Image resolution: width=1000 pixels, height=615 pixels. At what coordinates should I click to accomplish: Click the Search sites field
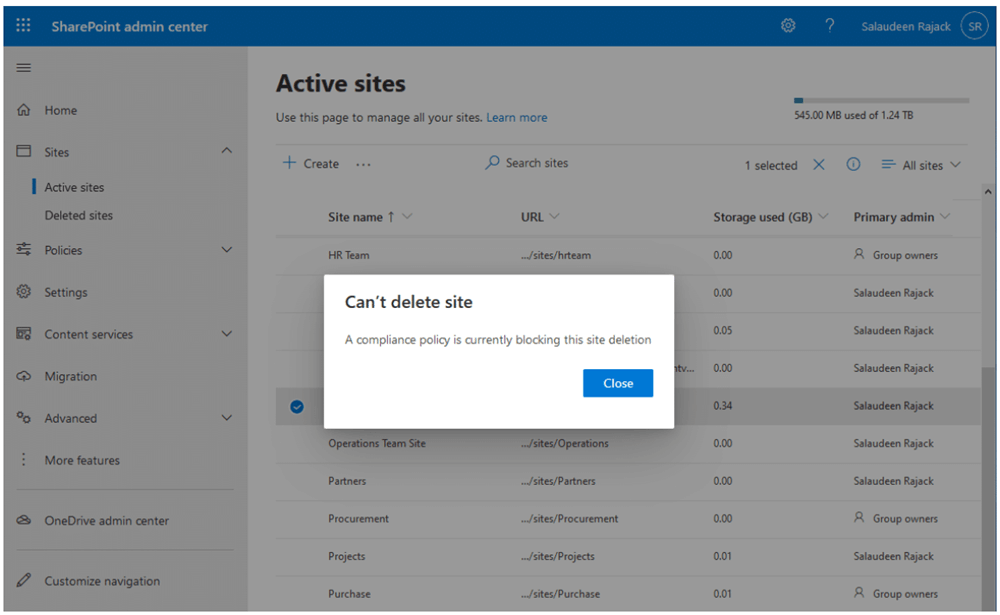(536, 163)
